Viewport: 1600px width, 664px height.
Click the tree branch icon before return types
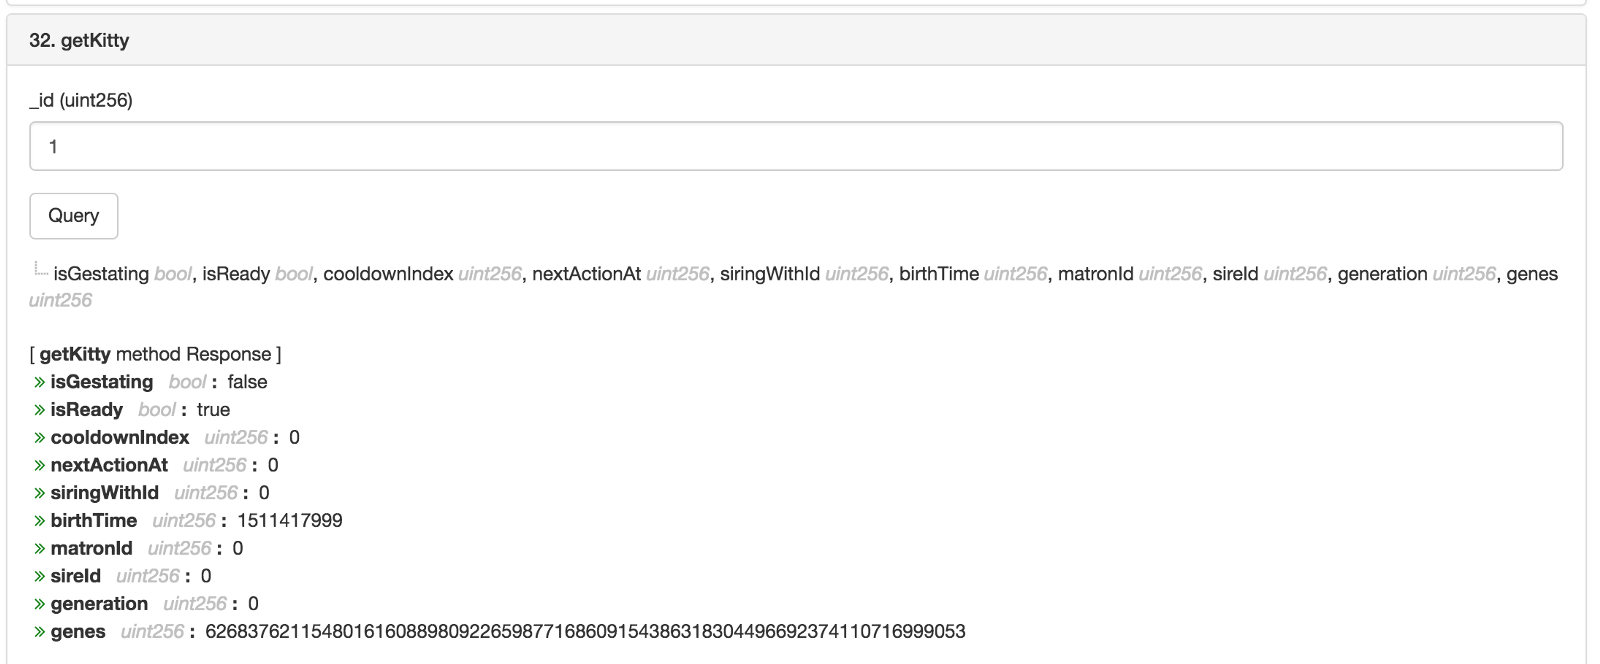tap(40, 270)
